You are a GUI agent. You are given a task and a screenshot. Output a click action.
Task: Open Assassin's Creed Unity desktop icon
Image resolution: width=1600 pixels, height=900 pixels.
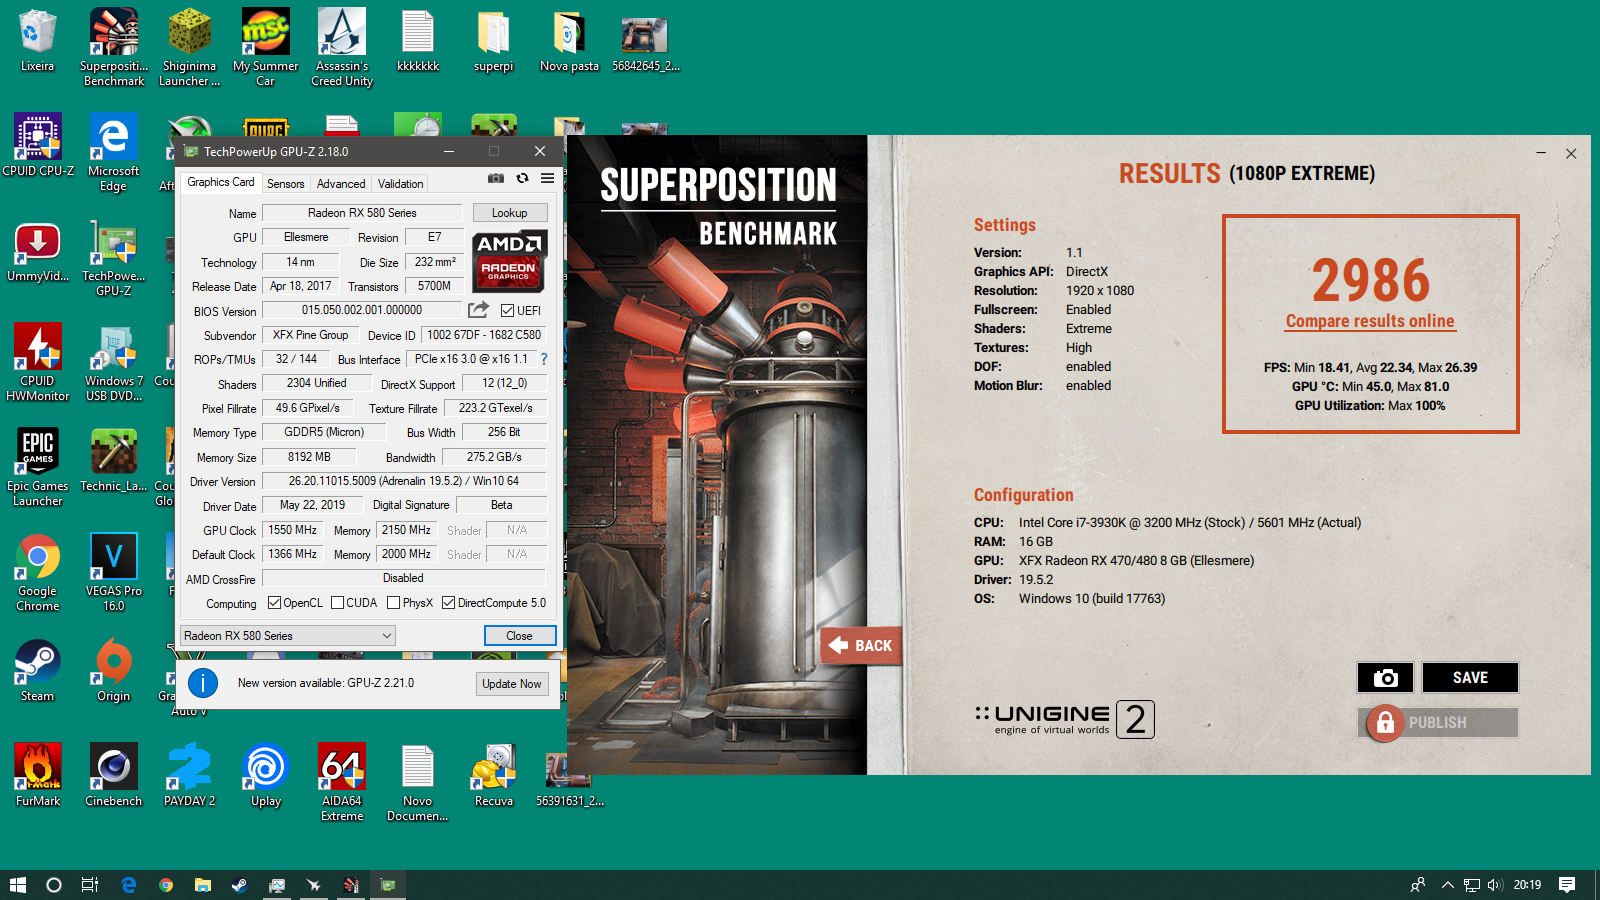tap(342, 47)
